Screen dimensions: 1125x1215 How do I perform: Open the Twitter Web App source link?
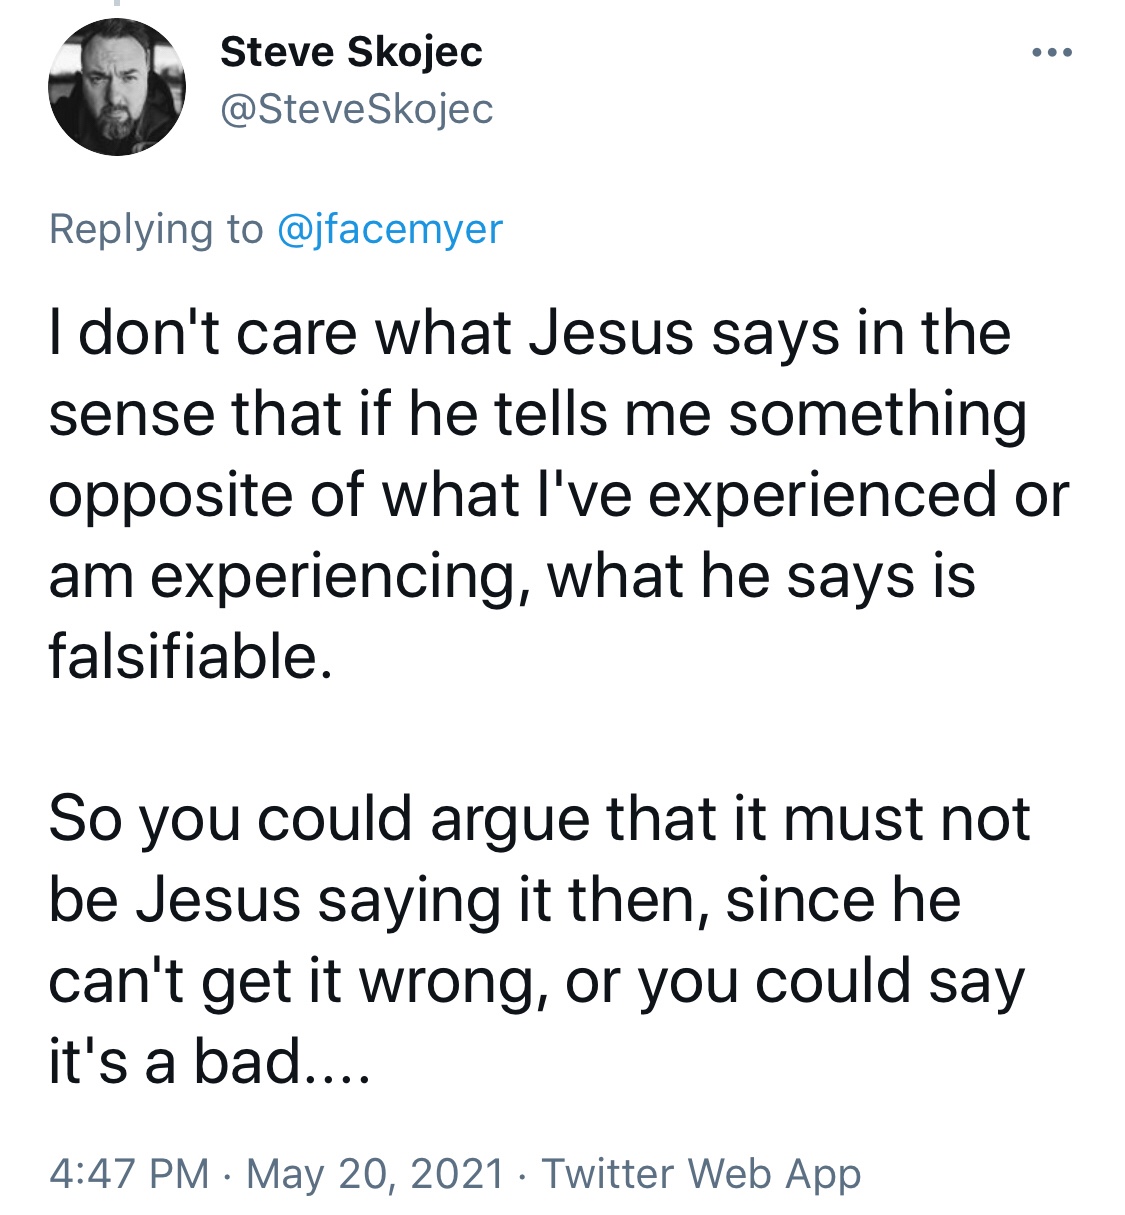click(701, 1172)
